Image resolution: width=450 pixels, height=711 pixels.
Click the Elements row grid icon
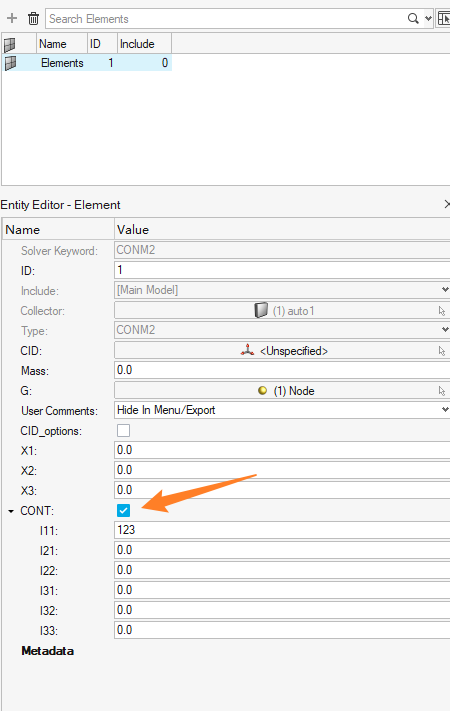[10, 63]
